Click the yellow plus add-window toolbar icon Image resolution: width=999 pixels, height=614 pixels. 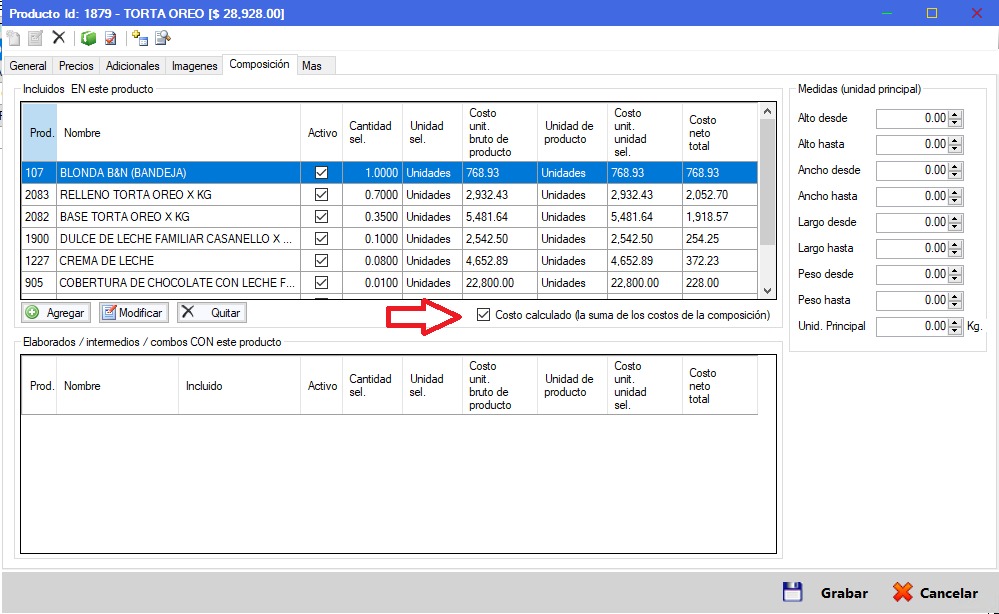coord(140,38)
